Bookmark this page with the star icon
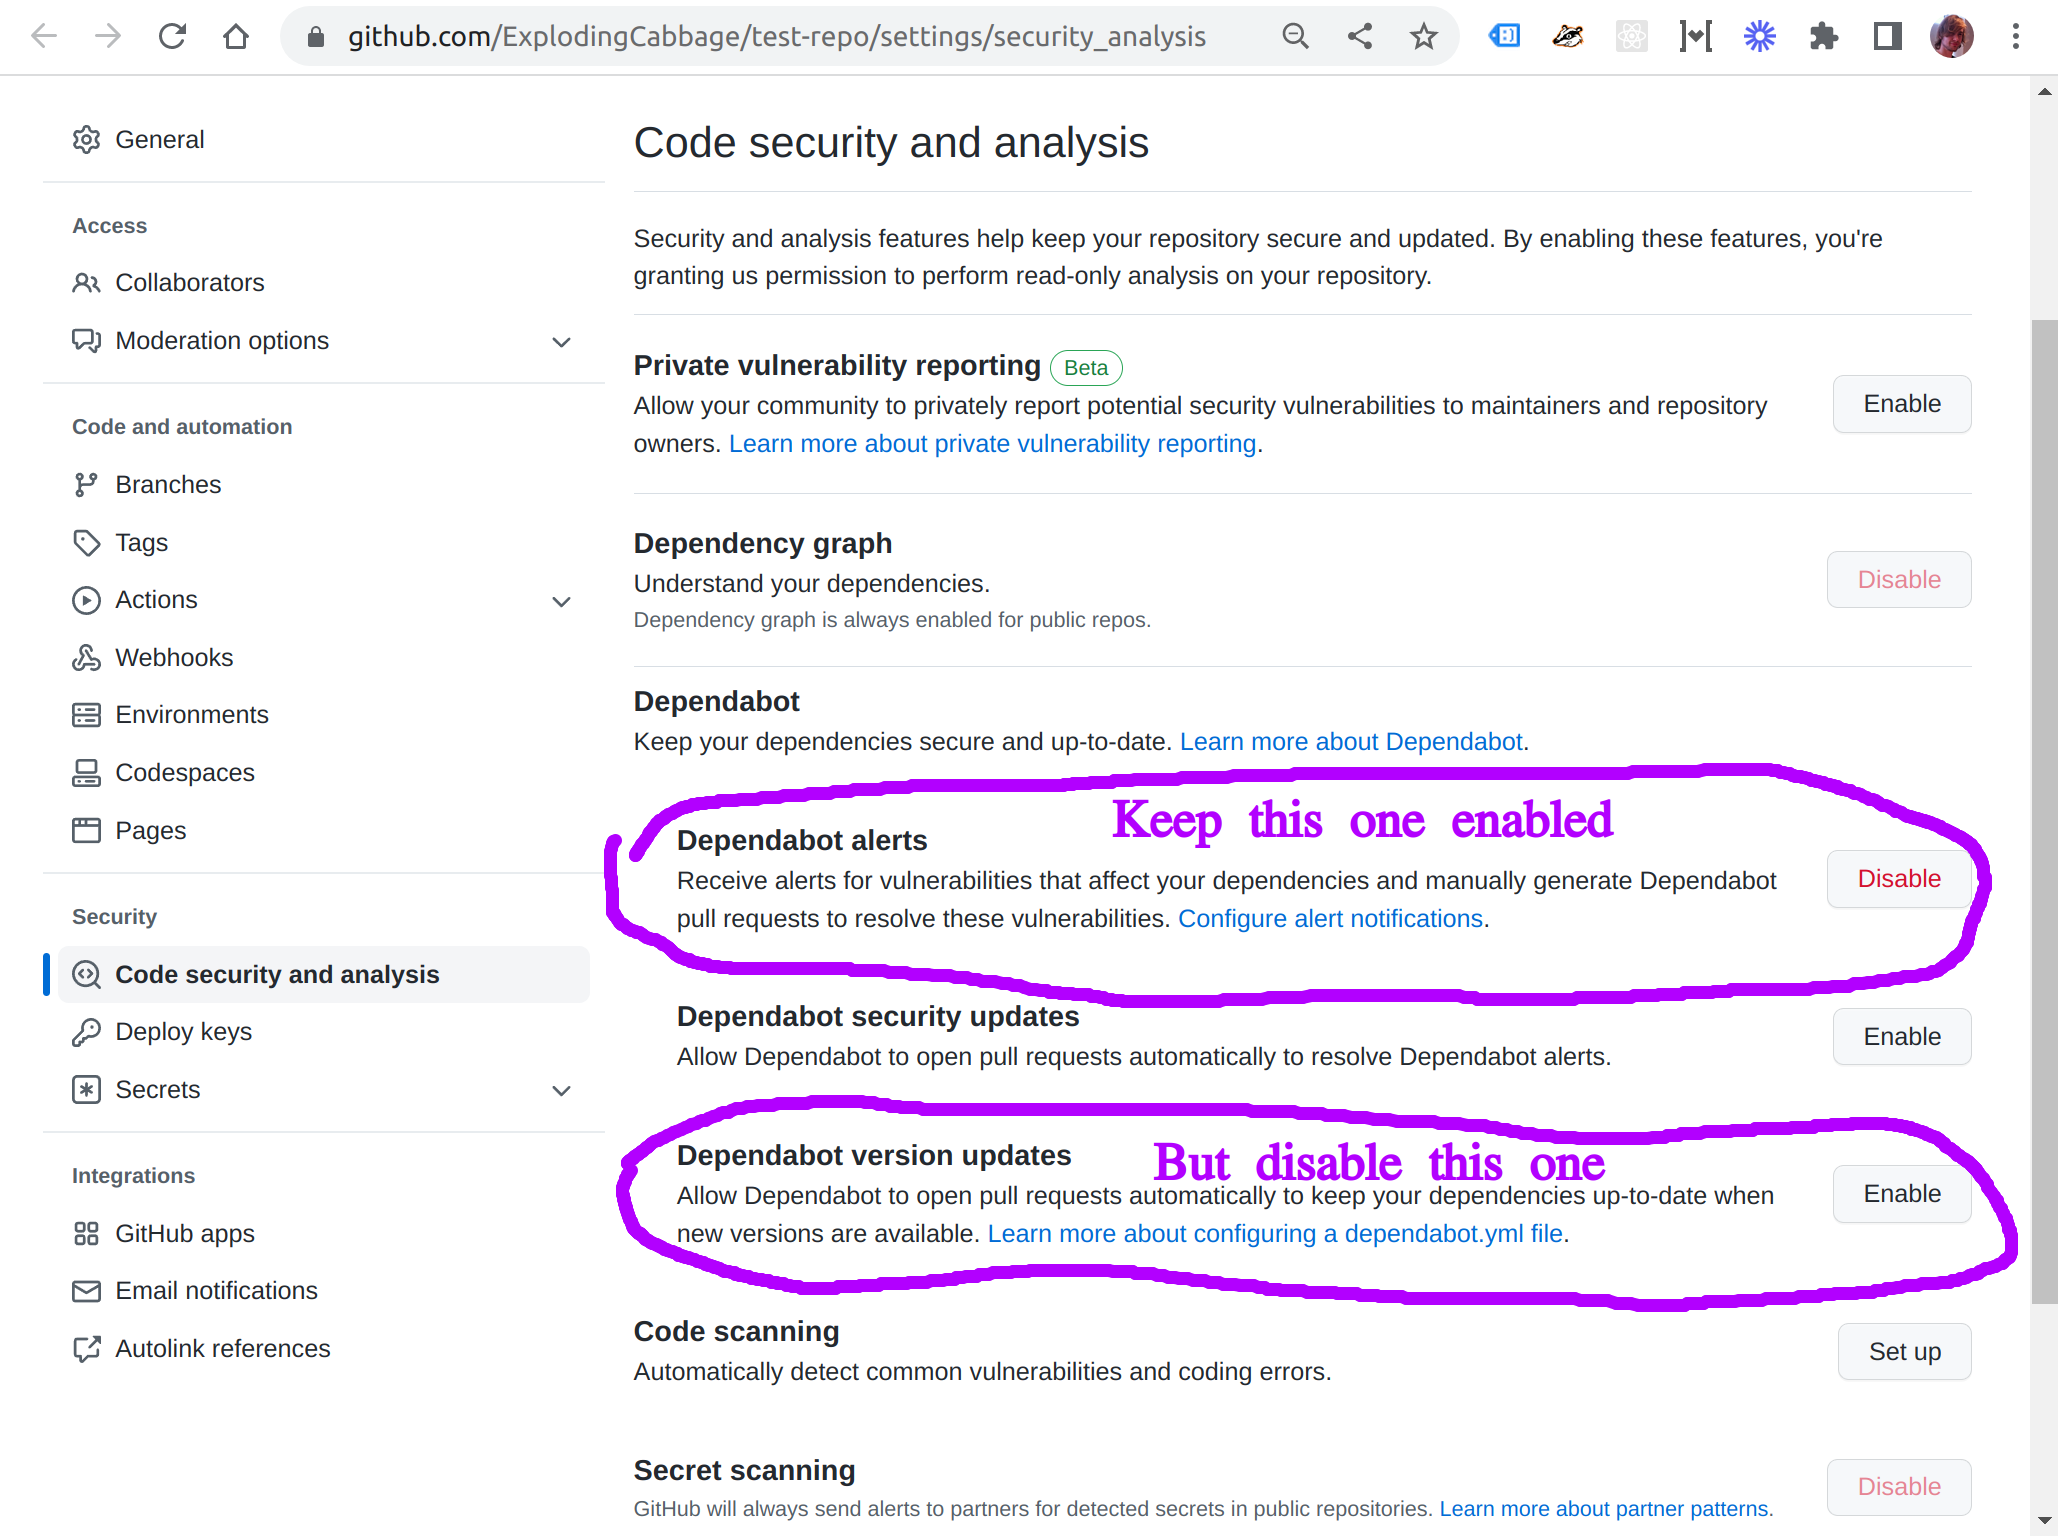Screen dimensions: 2058x1536 (x=1423, y=37)
